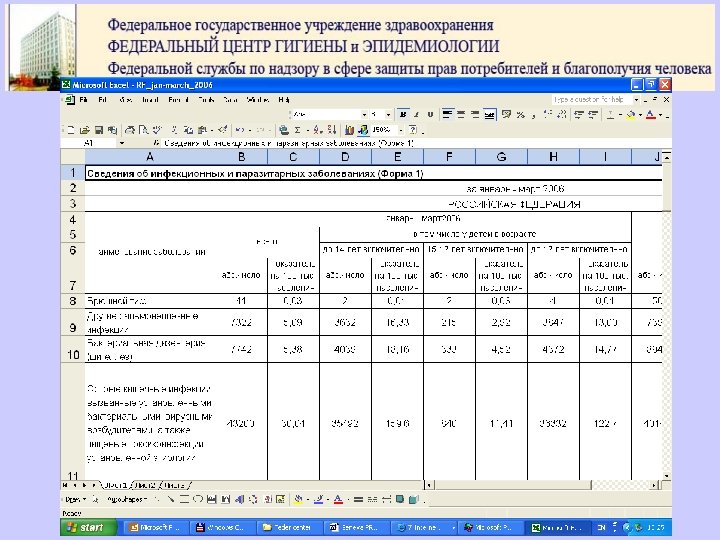
Task: Click the Print icon
Action: [x=130, y=130]
